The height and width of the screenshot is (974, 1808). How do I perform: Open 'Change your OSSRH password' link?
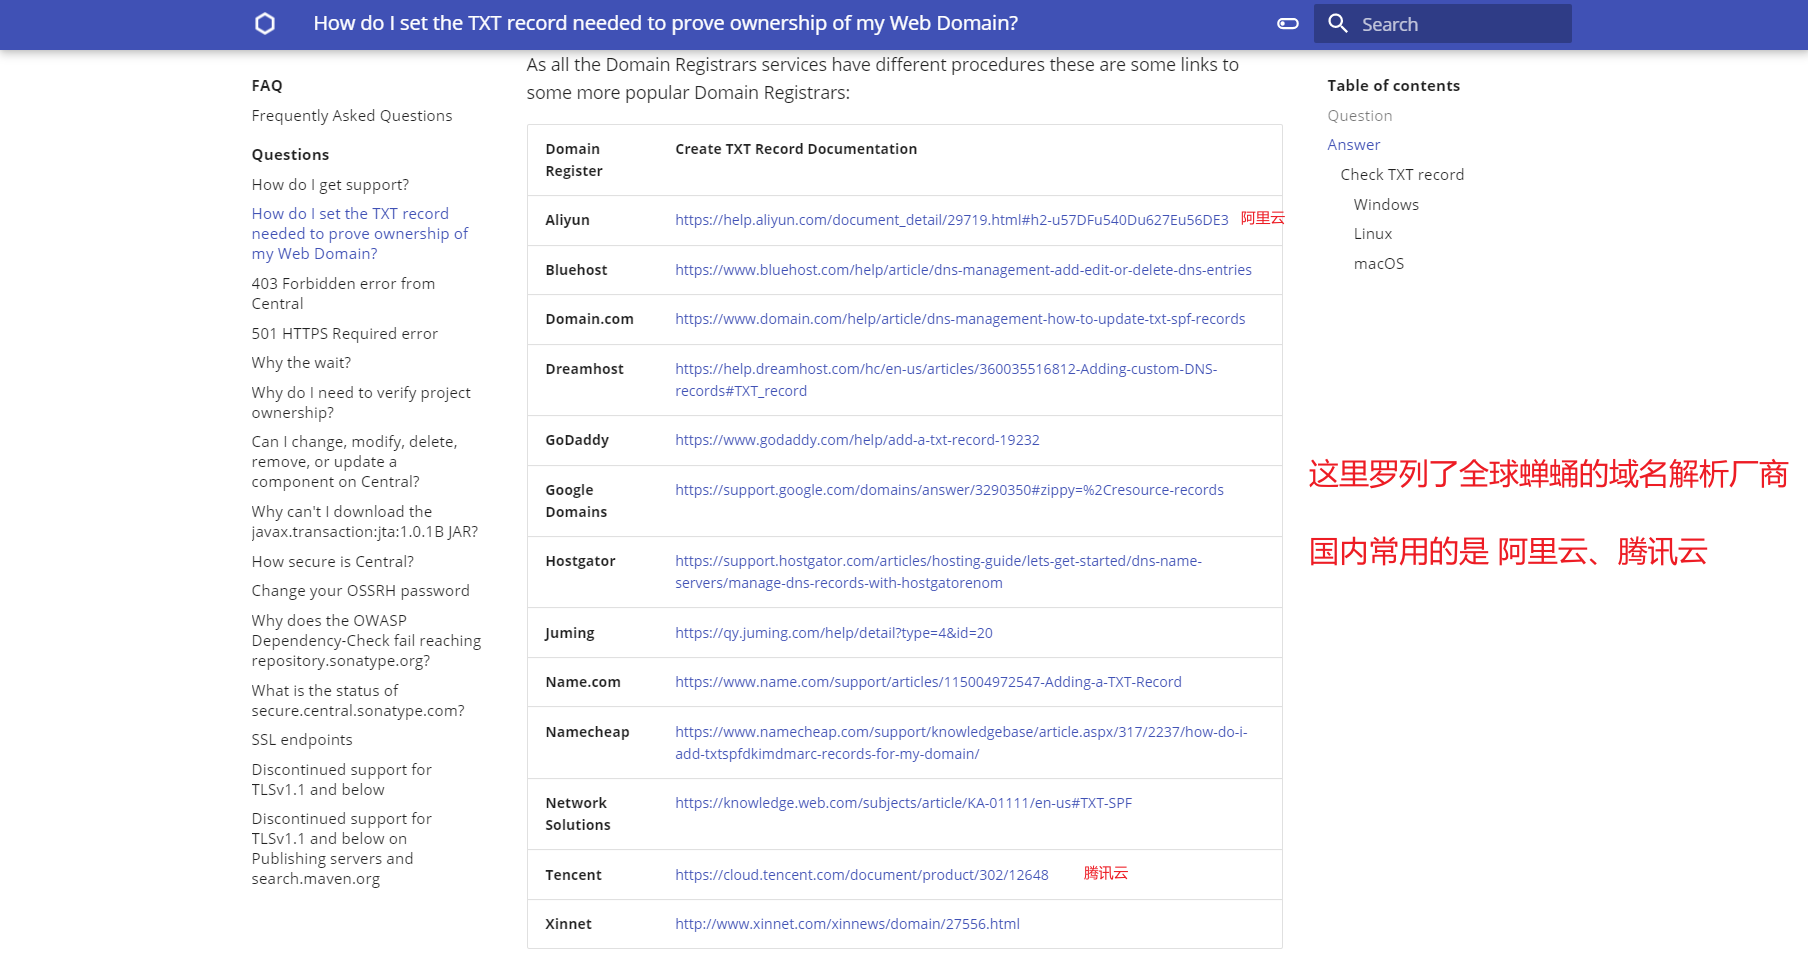361,591
